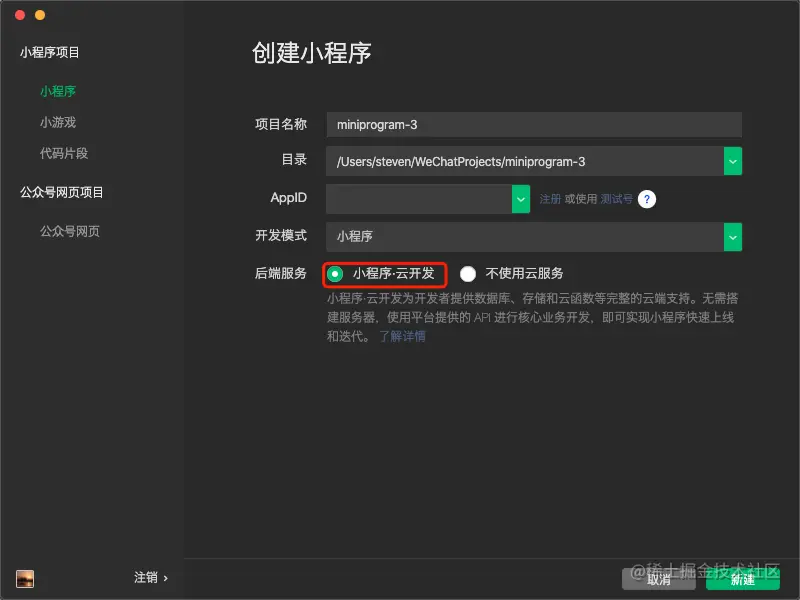Image resolution: width=800 pixels, height=600 pixels.
Task: Click the green 新建 button
Action: [743, 579]
